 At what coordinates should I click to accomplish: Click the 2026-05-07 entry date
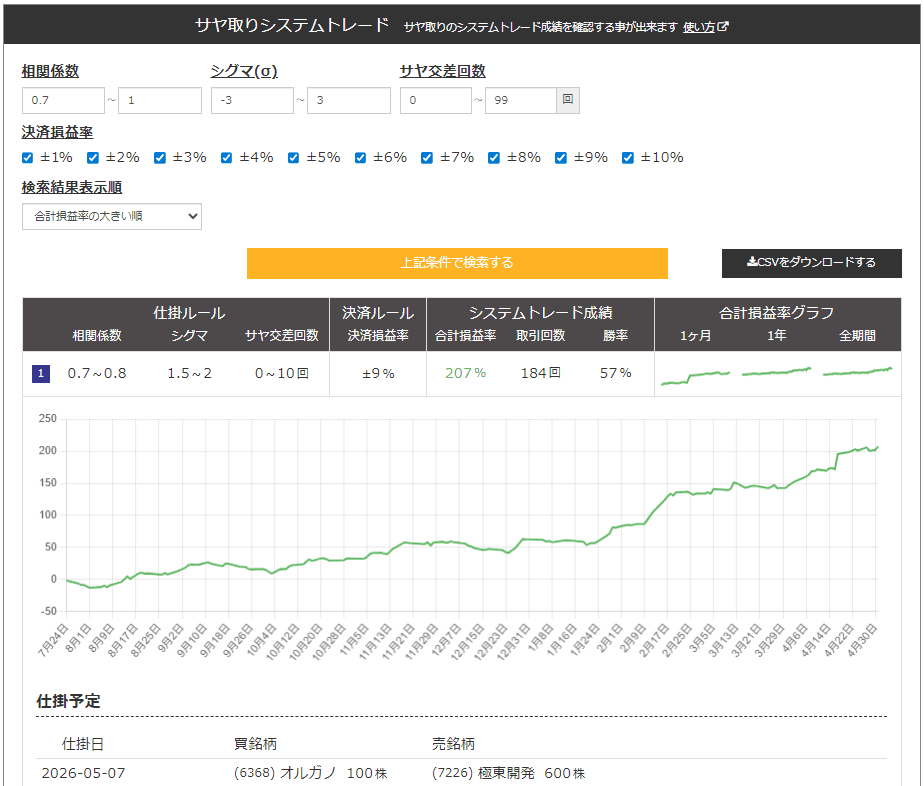coord(84,773)
